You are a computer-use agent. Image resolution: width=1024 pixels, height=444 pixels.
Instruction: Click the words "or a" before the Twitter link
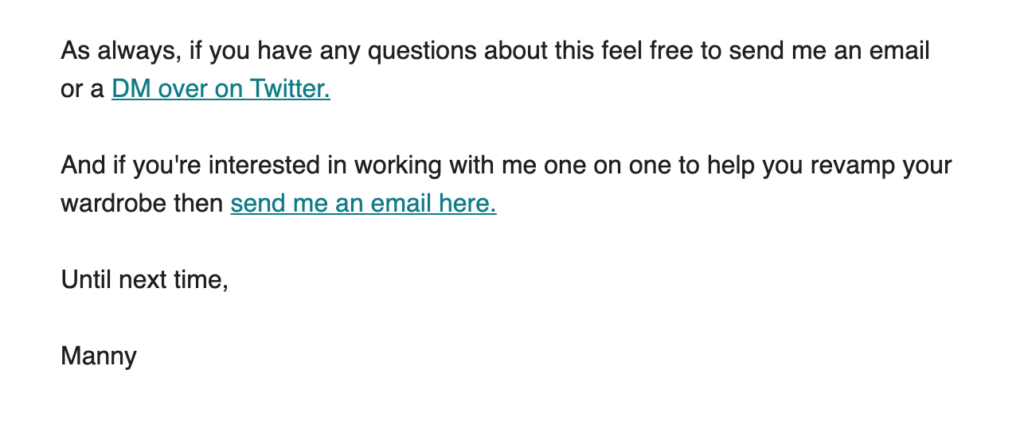pos(82,89)
